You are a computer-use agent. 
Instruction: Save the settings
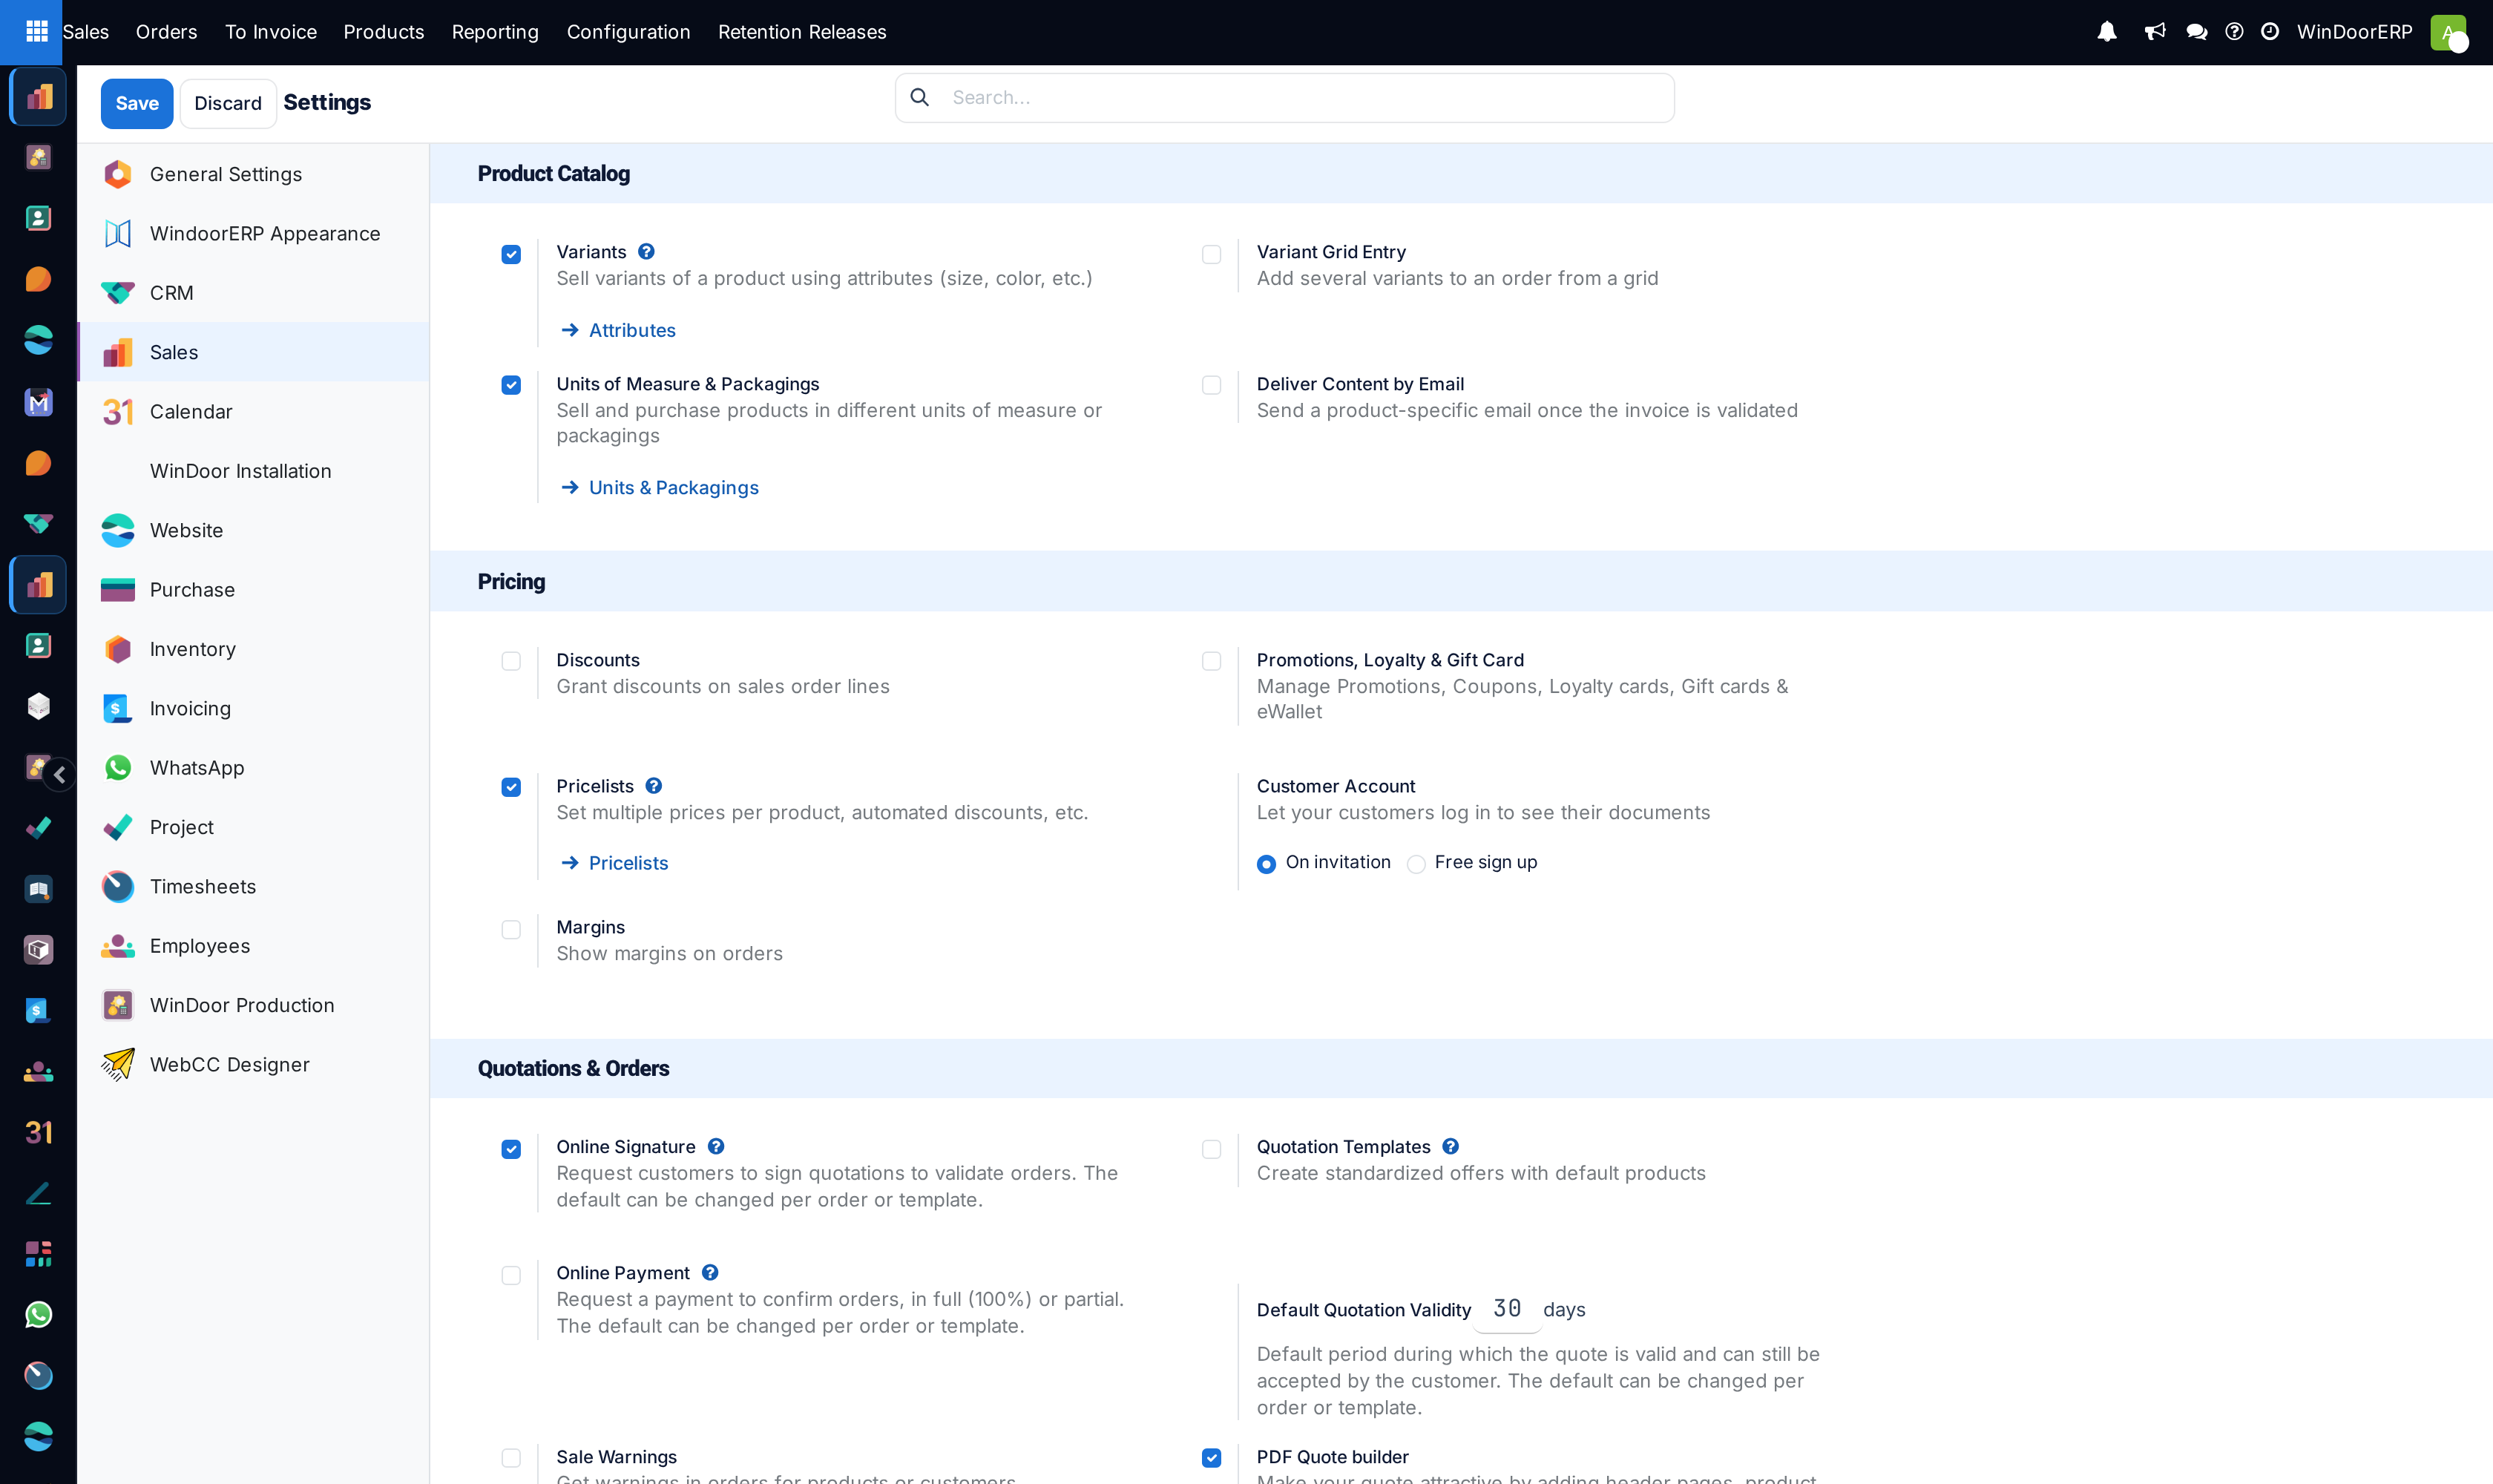coord(137,103)
